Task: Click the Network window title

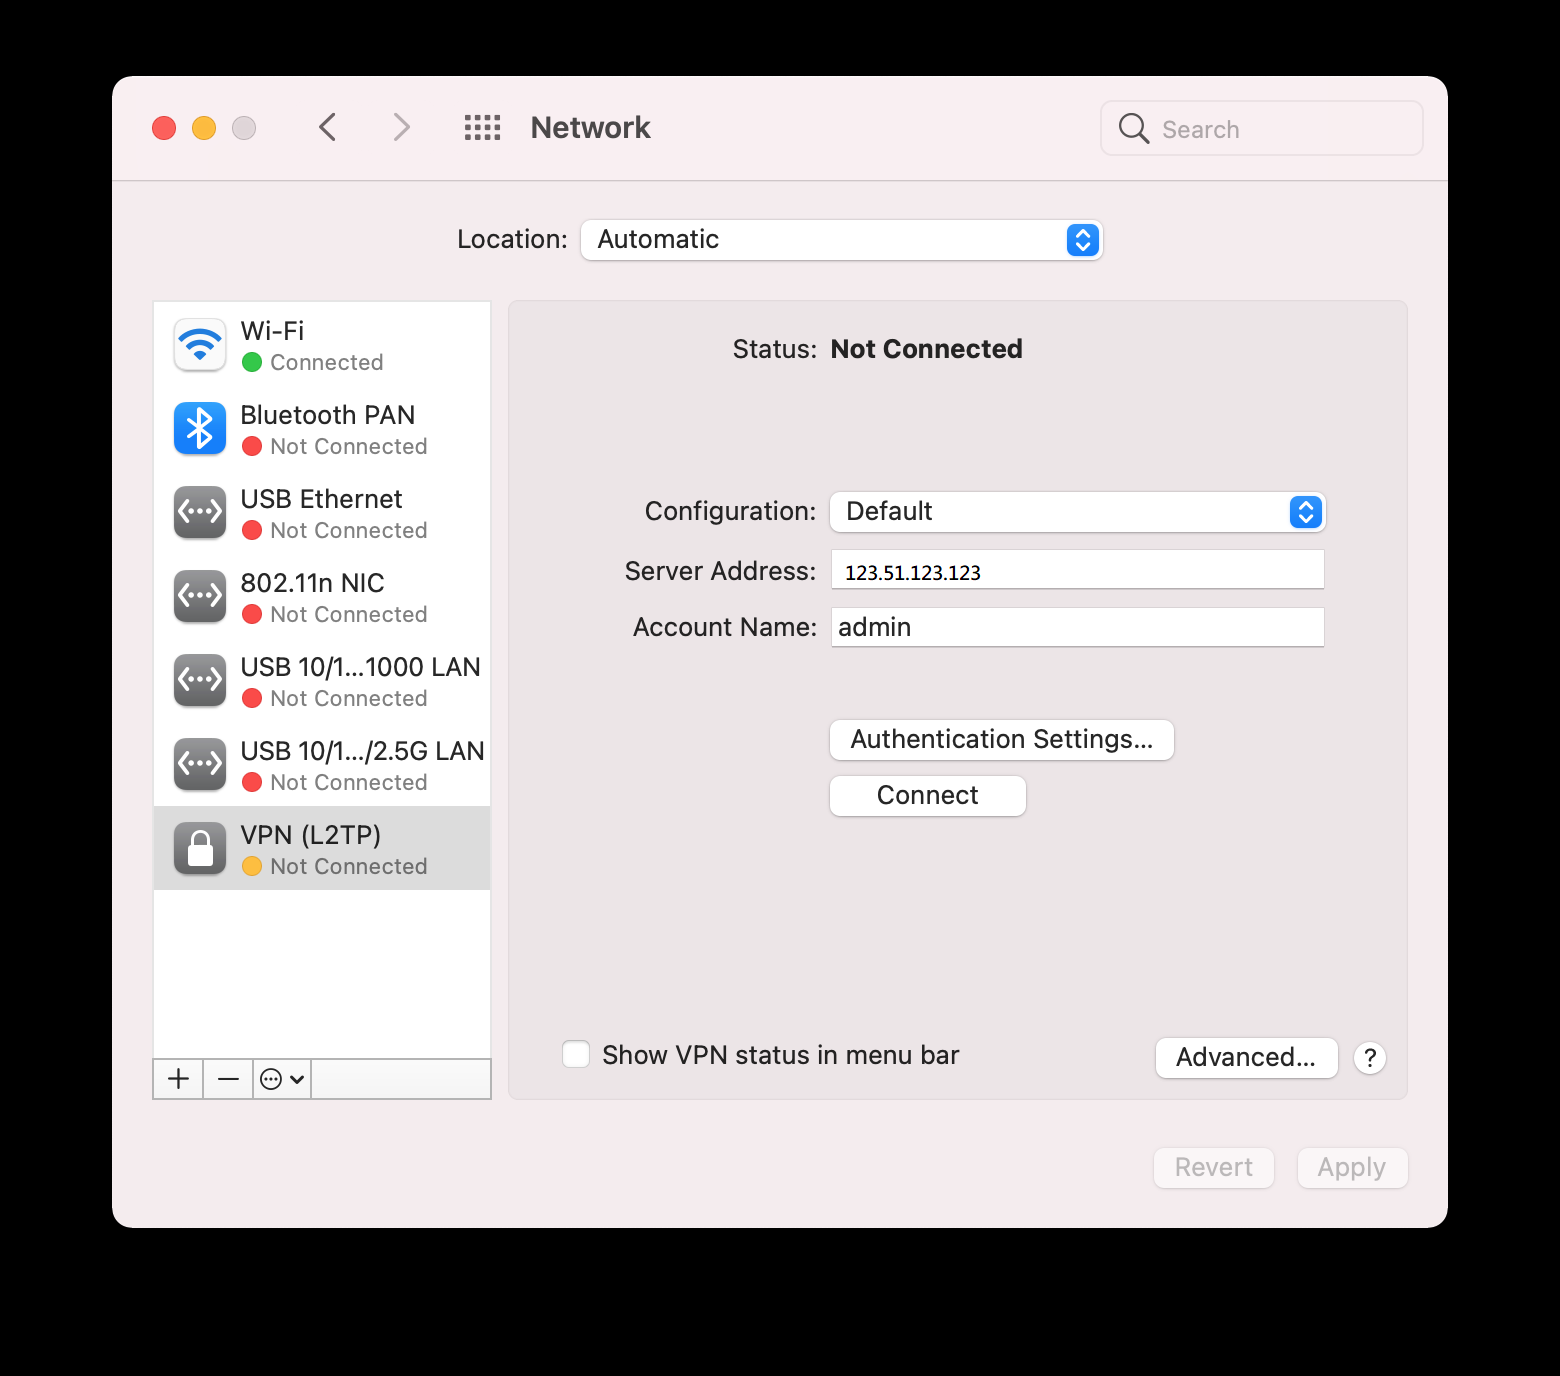Action: (591, 128)
